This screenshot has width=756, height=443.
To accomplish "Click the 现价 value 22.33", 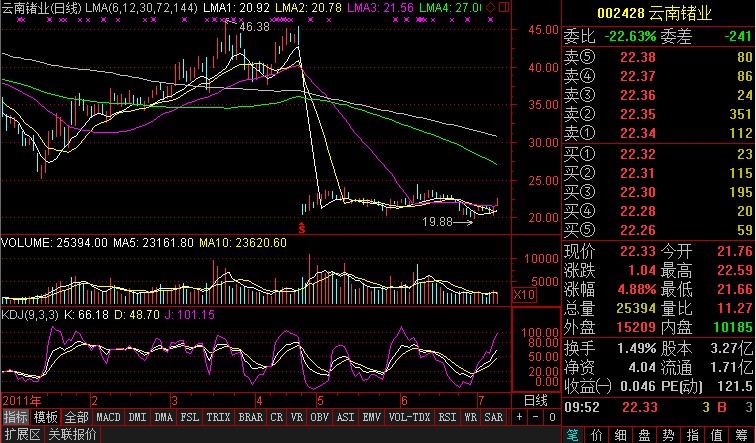I will click(x=637, y=251).
